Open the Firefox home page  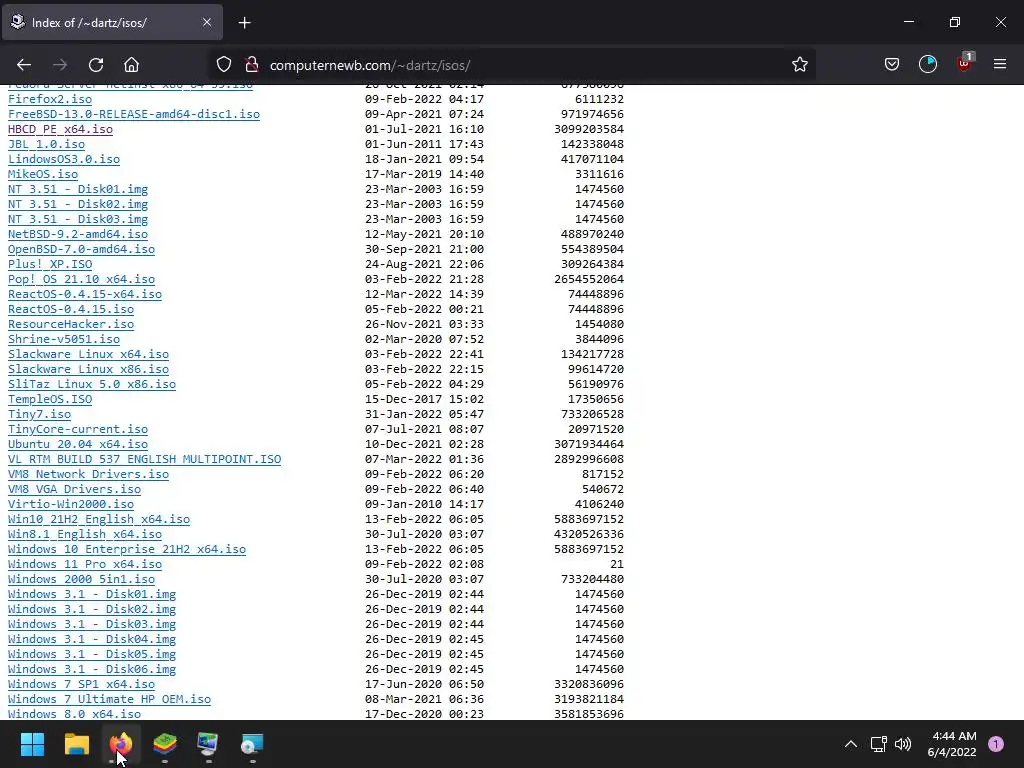pos(131,65)
